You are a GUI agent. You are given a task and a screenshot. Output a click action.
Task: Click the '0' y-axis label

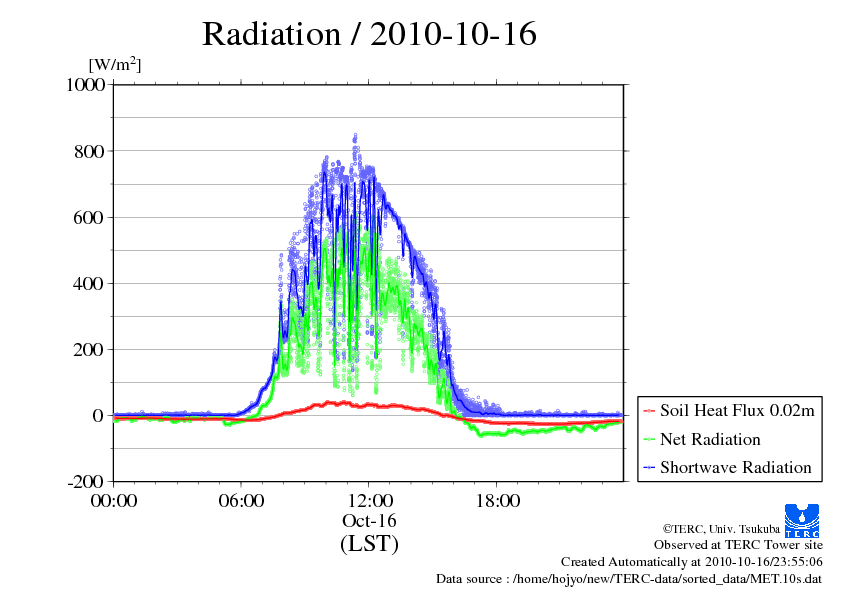pos(98,416)
